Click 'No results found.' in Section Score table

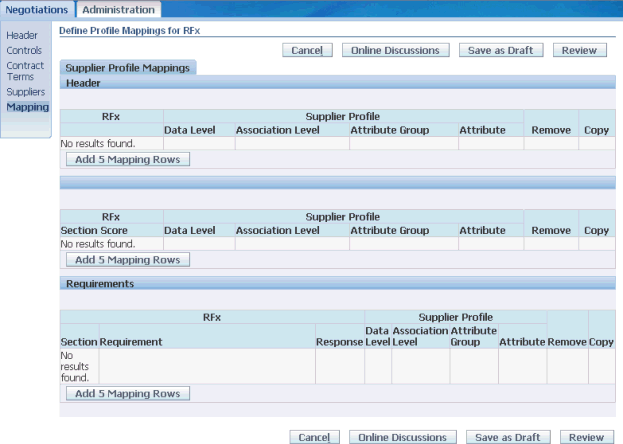98,244
